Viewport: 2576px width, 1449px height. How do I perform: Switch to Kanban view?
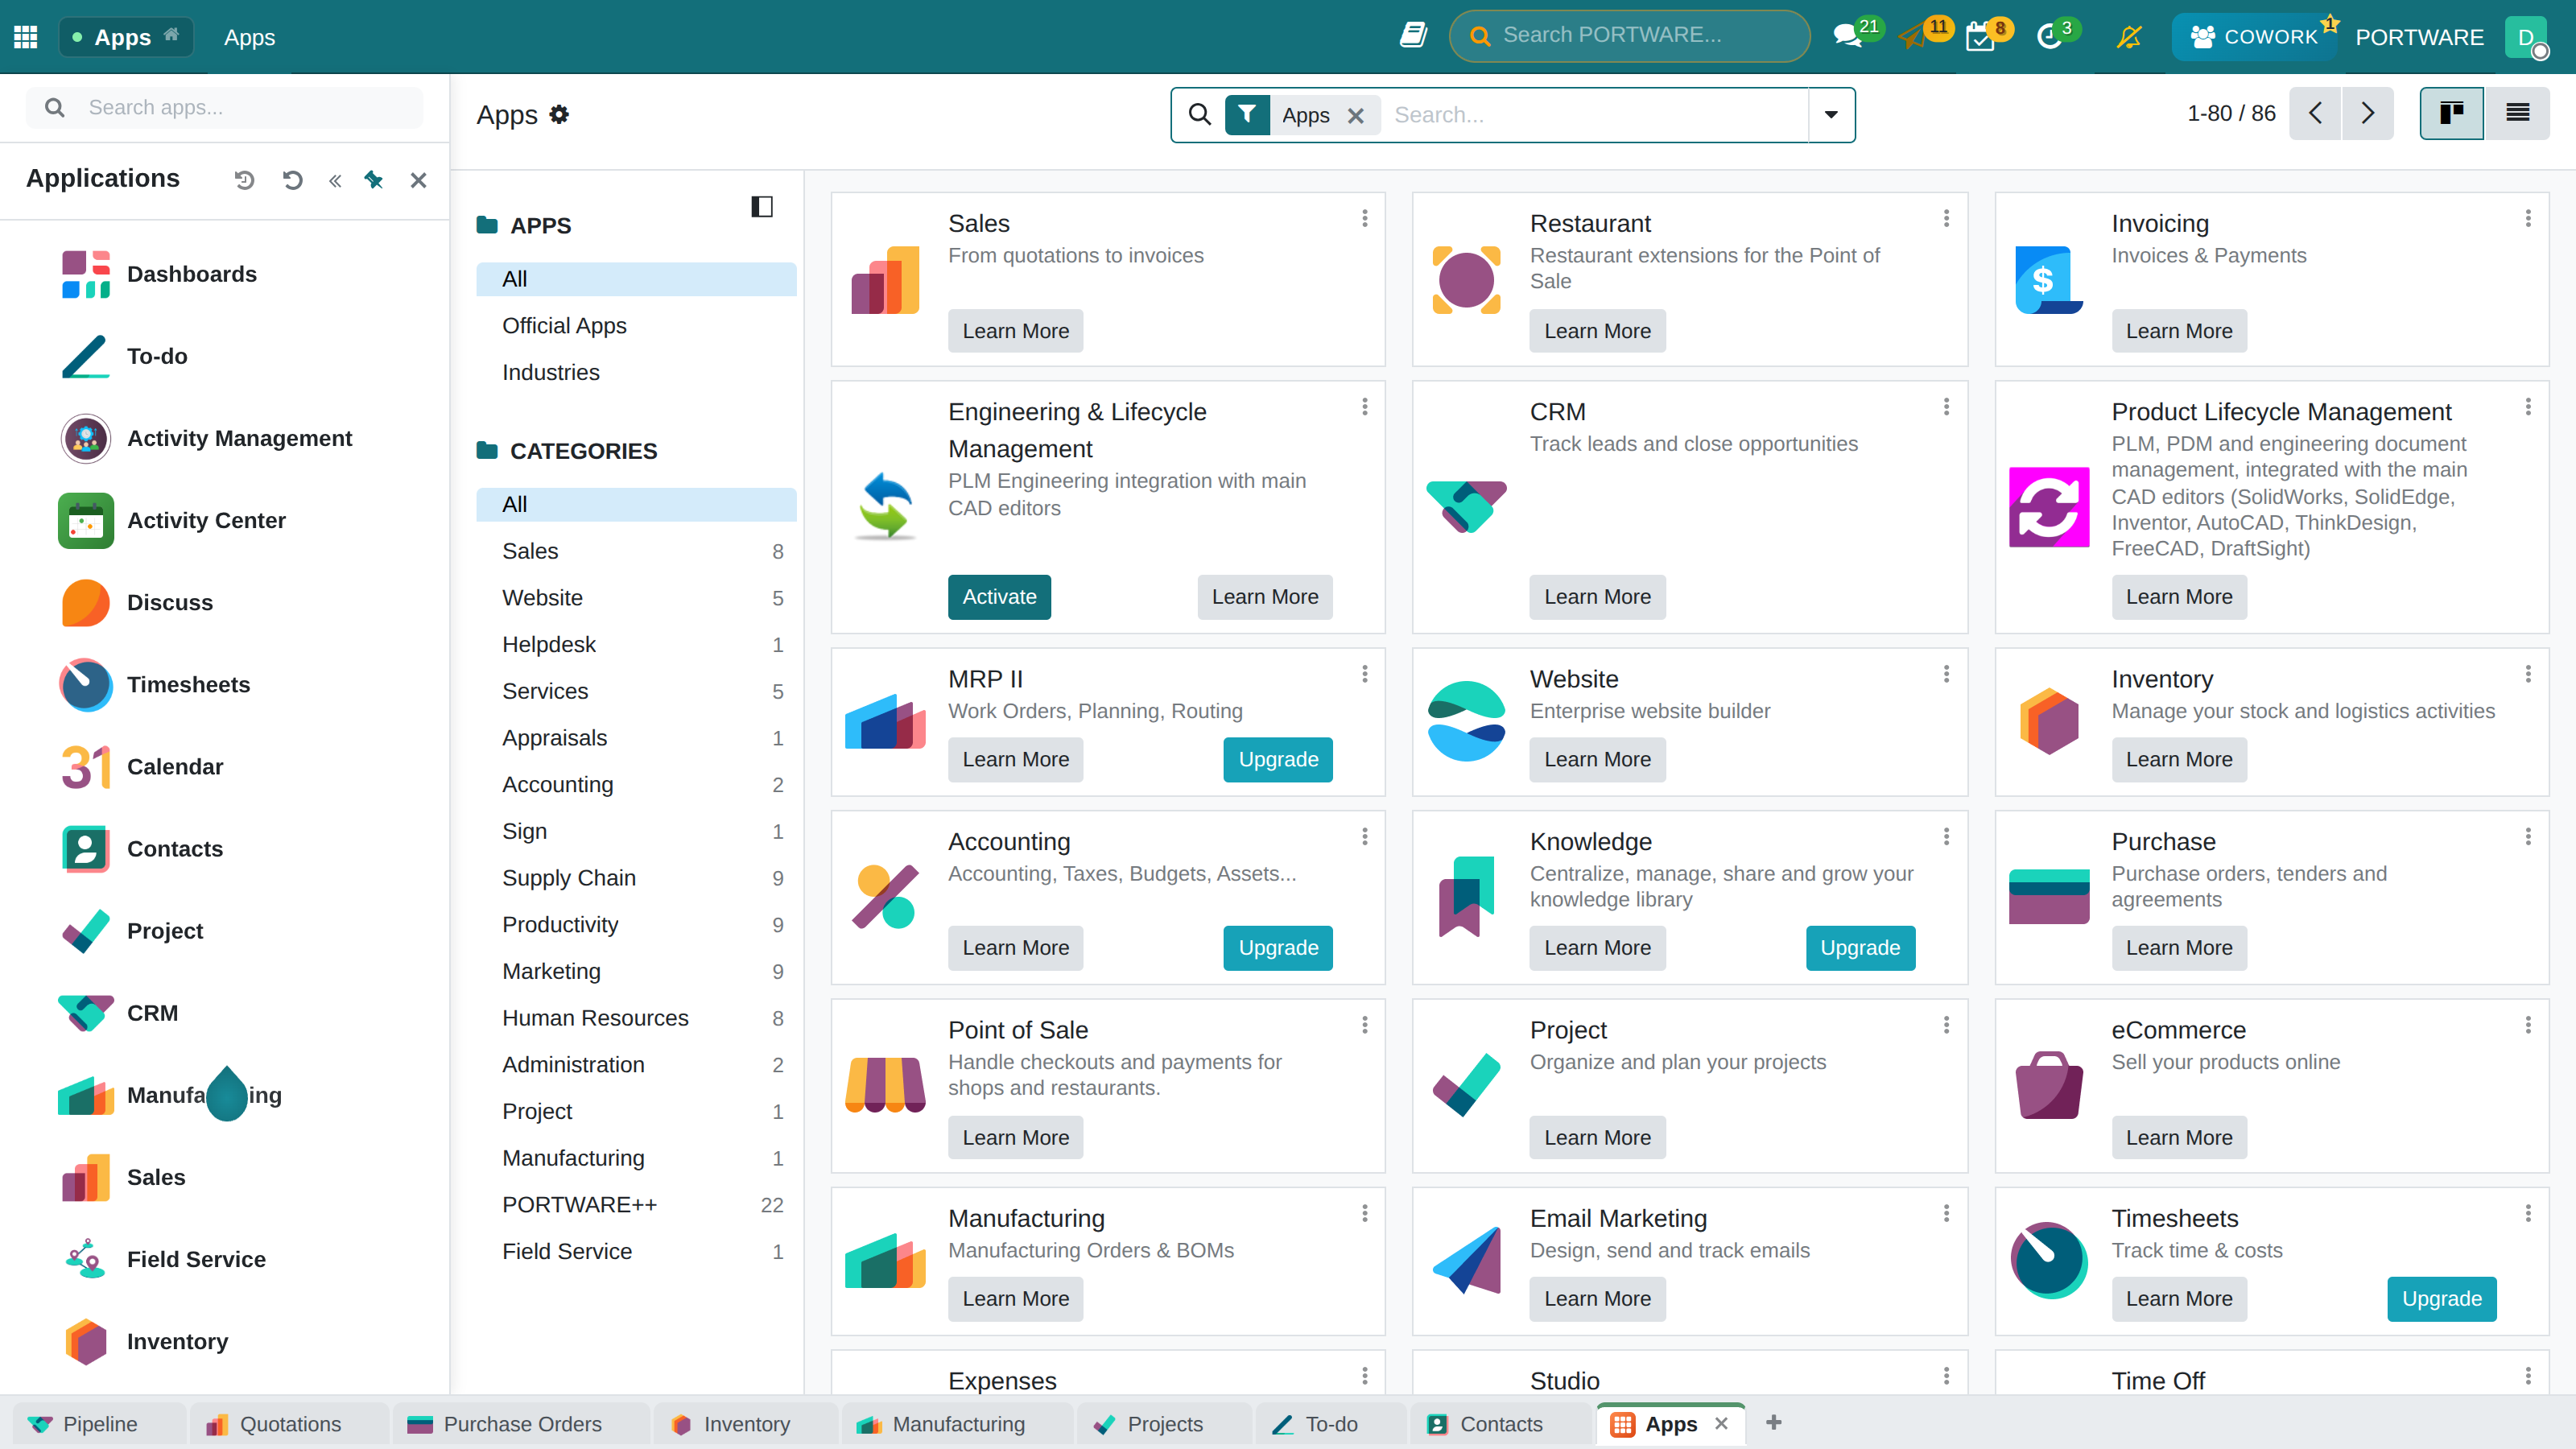pos(2451,114)
